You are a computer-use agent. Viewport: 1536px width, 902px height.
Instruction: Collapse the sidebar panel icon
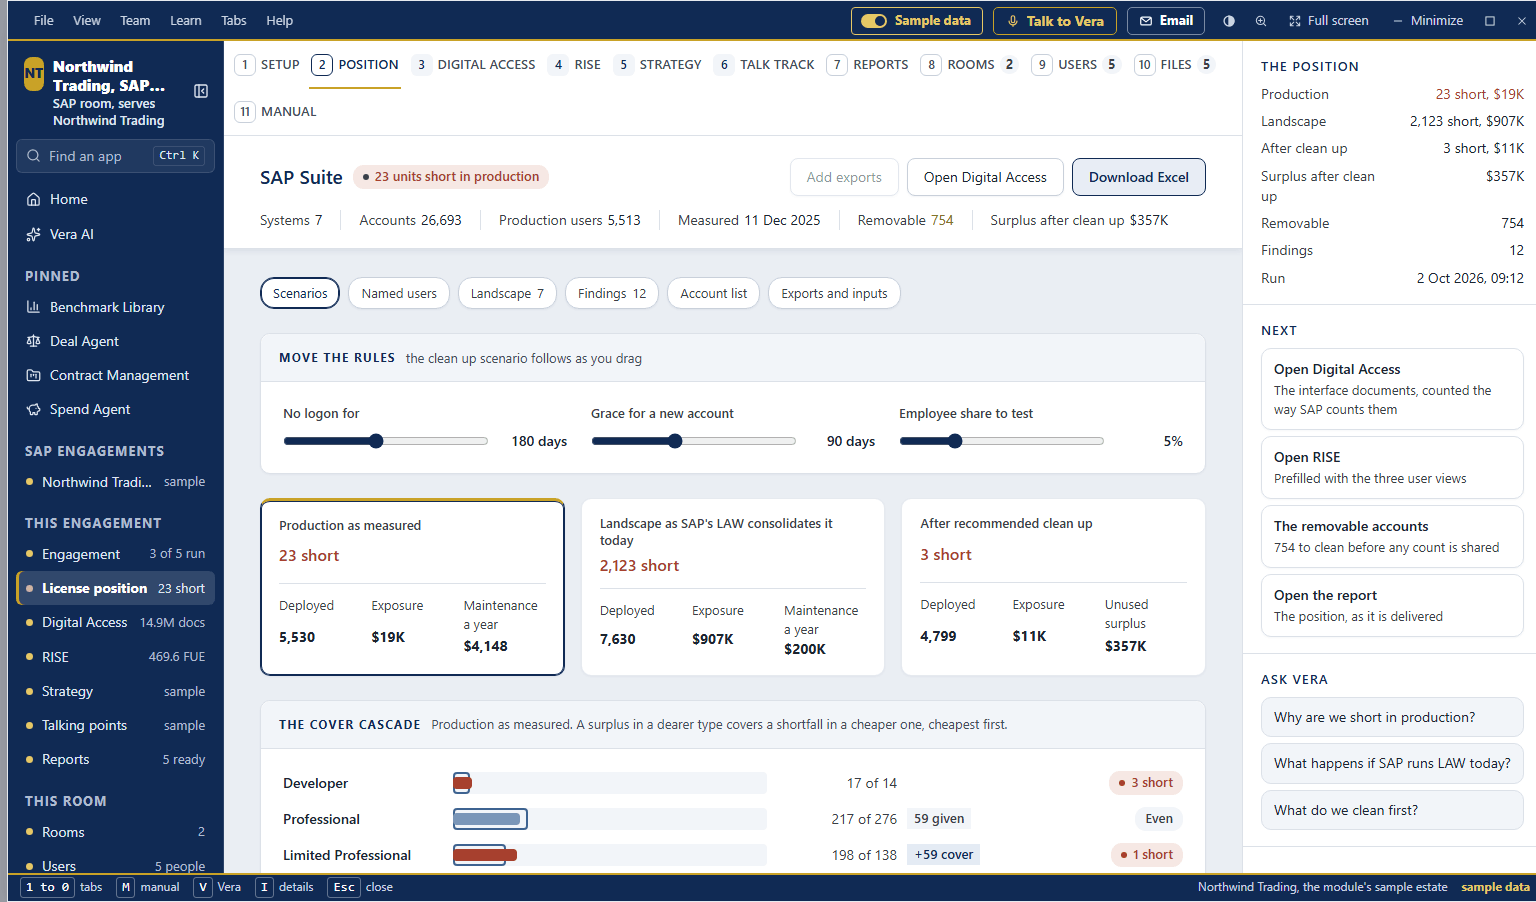coord(201,91)
